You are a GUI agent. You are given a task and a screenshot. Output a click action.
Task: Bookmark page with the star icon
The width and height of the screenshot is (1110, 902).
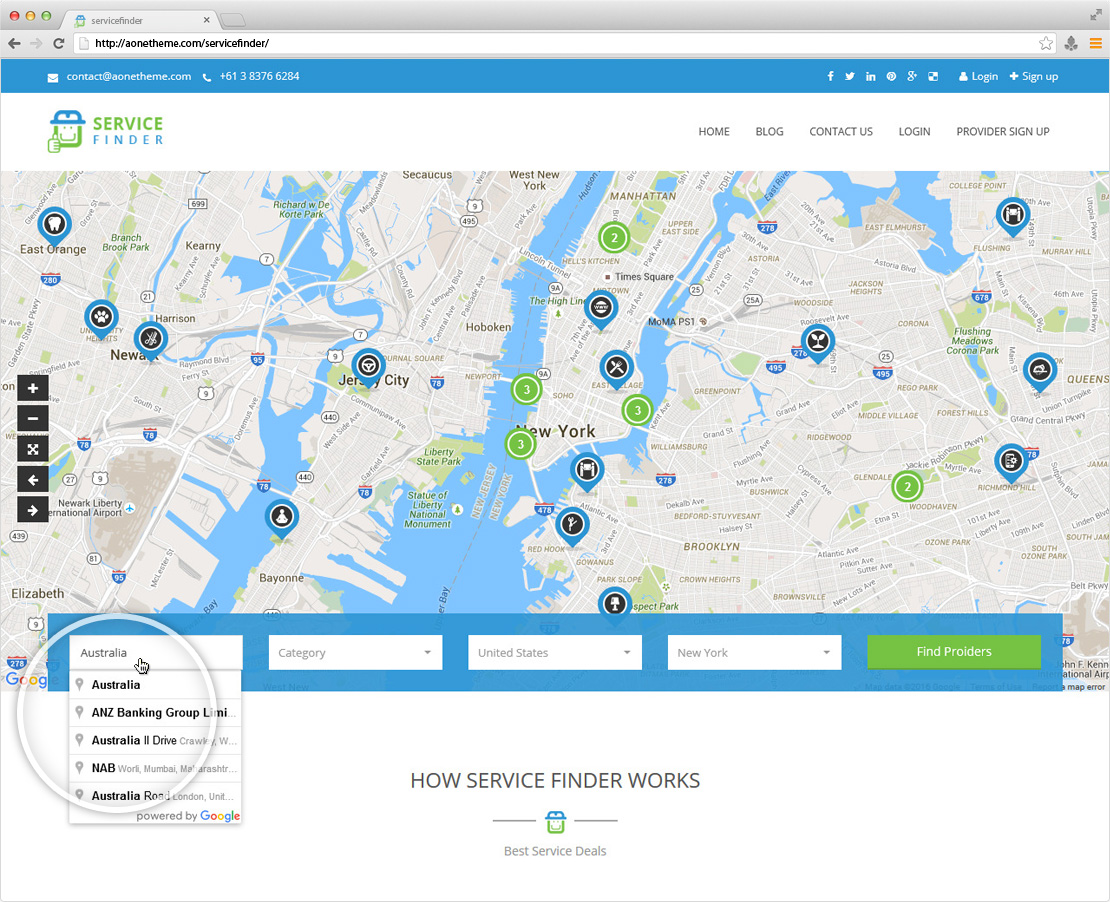pos(1045,43)
